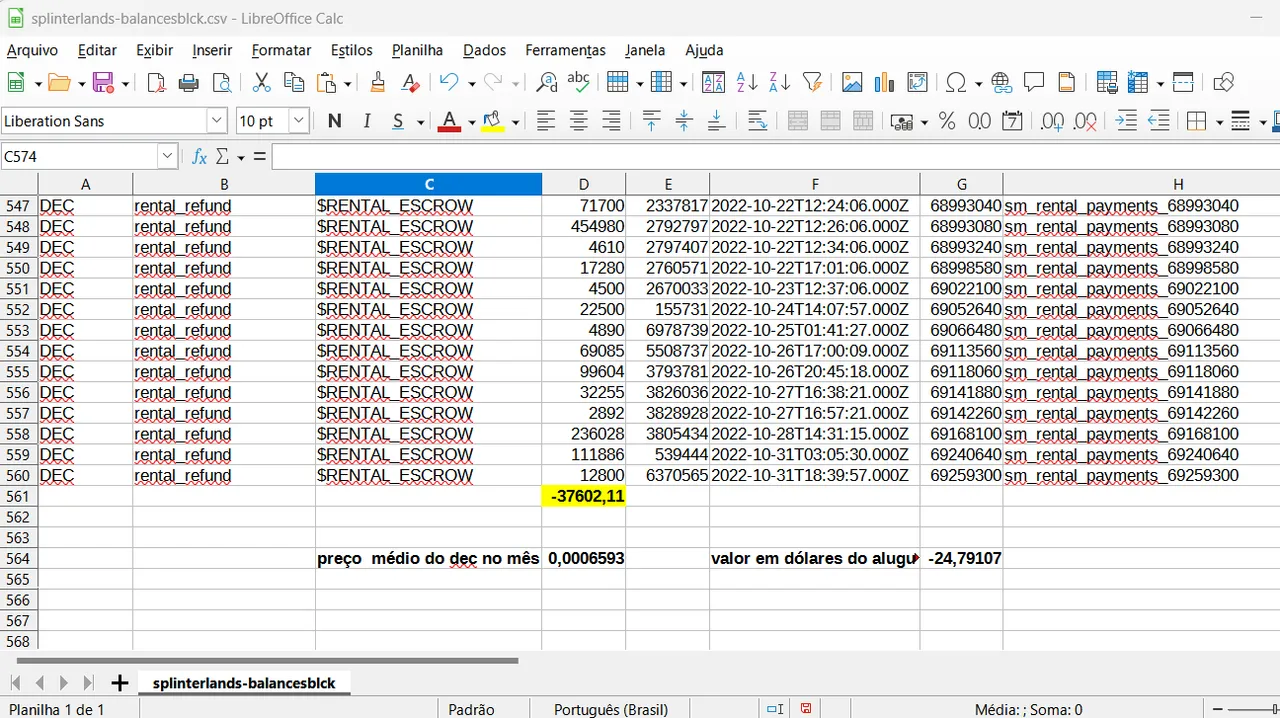Export directly as PDF
The height and width of the screenshot is (718, 1280).
click(x=156, y=83)
